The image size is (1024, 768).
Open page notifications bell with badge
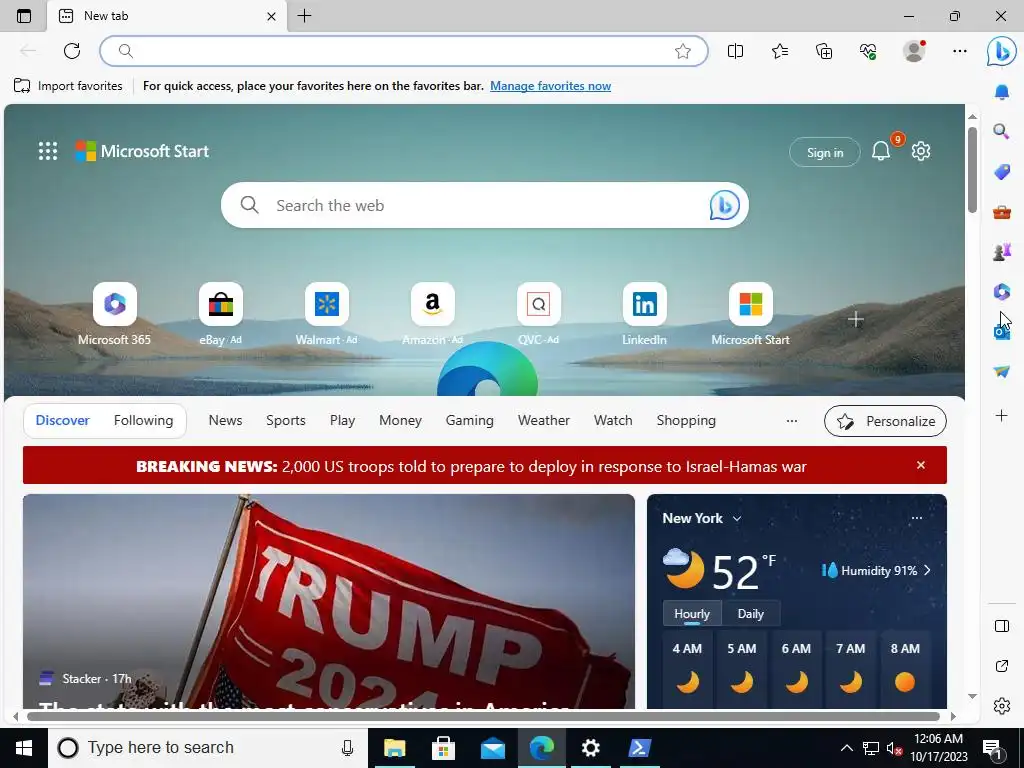[x=881, y=151]
